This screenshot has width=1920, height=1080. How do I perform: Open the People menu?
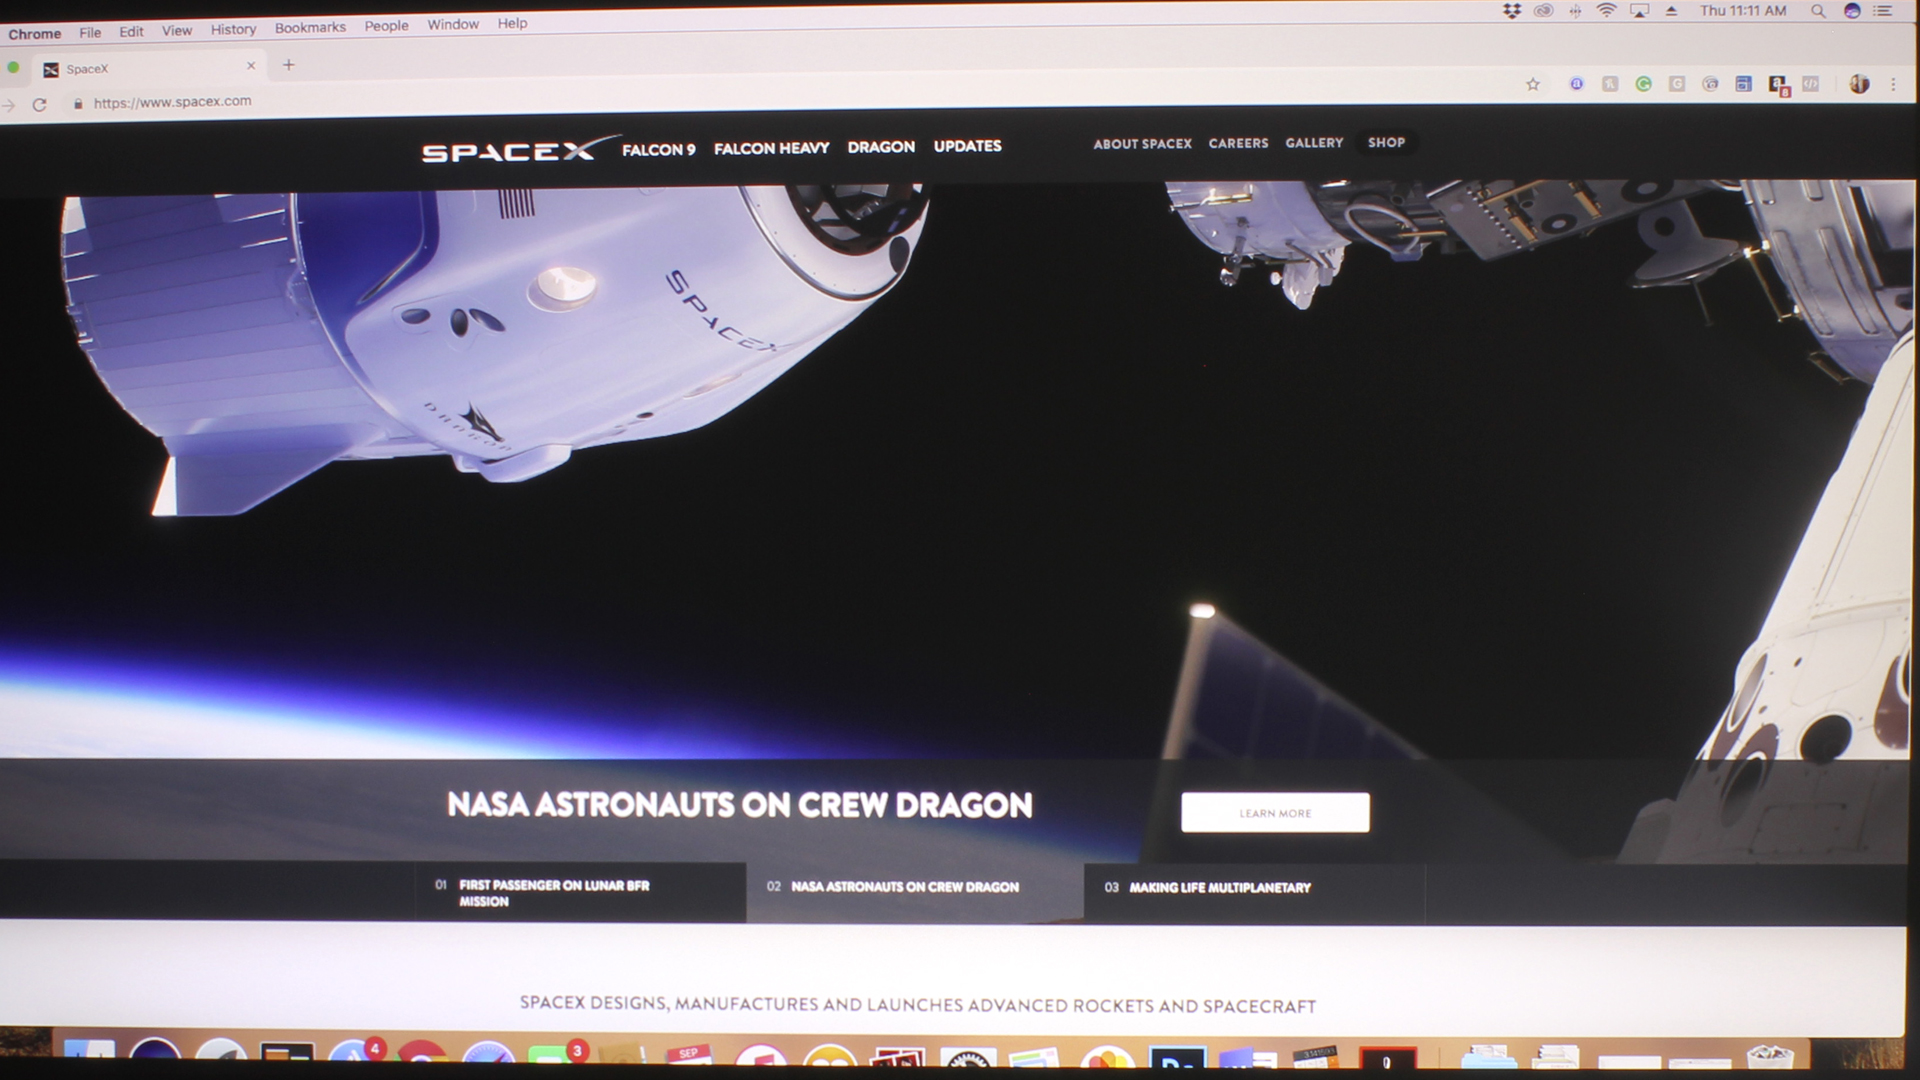[386, 25]
